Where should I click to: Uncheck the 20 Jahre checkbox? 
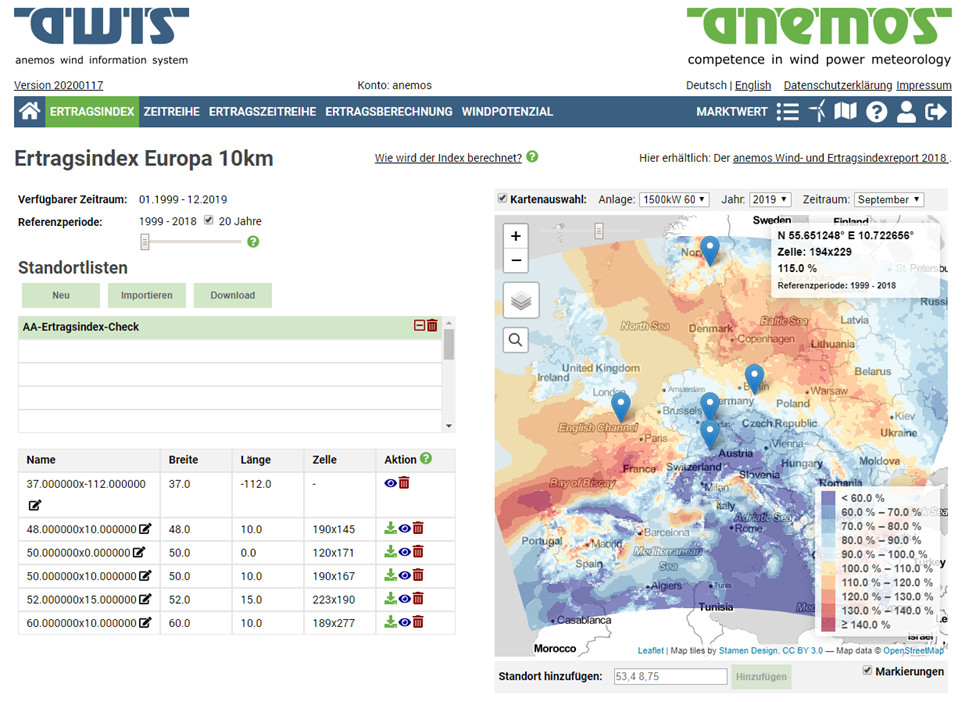209,221
